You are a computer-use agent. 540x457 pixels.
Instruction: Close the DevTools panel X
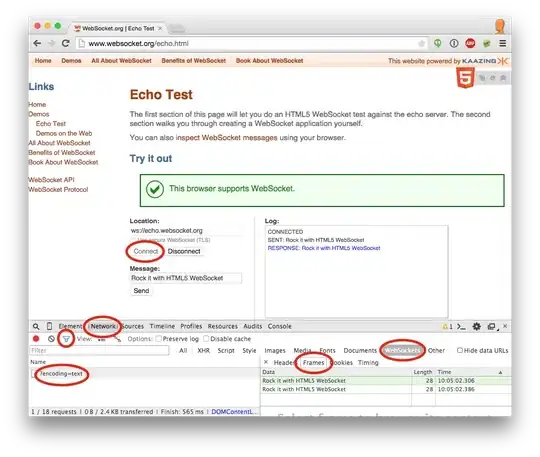505,326
